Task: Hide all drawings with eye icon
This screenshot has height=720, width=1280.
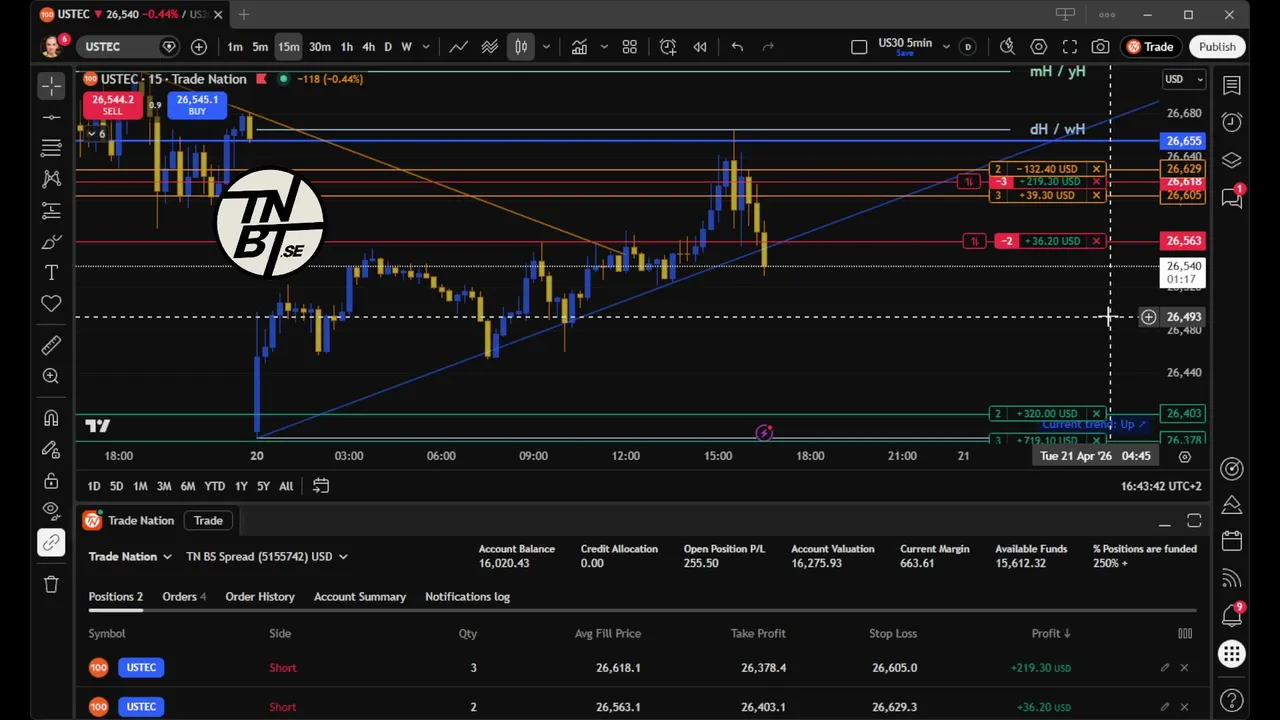Action: tap(51, 511)
